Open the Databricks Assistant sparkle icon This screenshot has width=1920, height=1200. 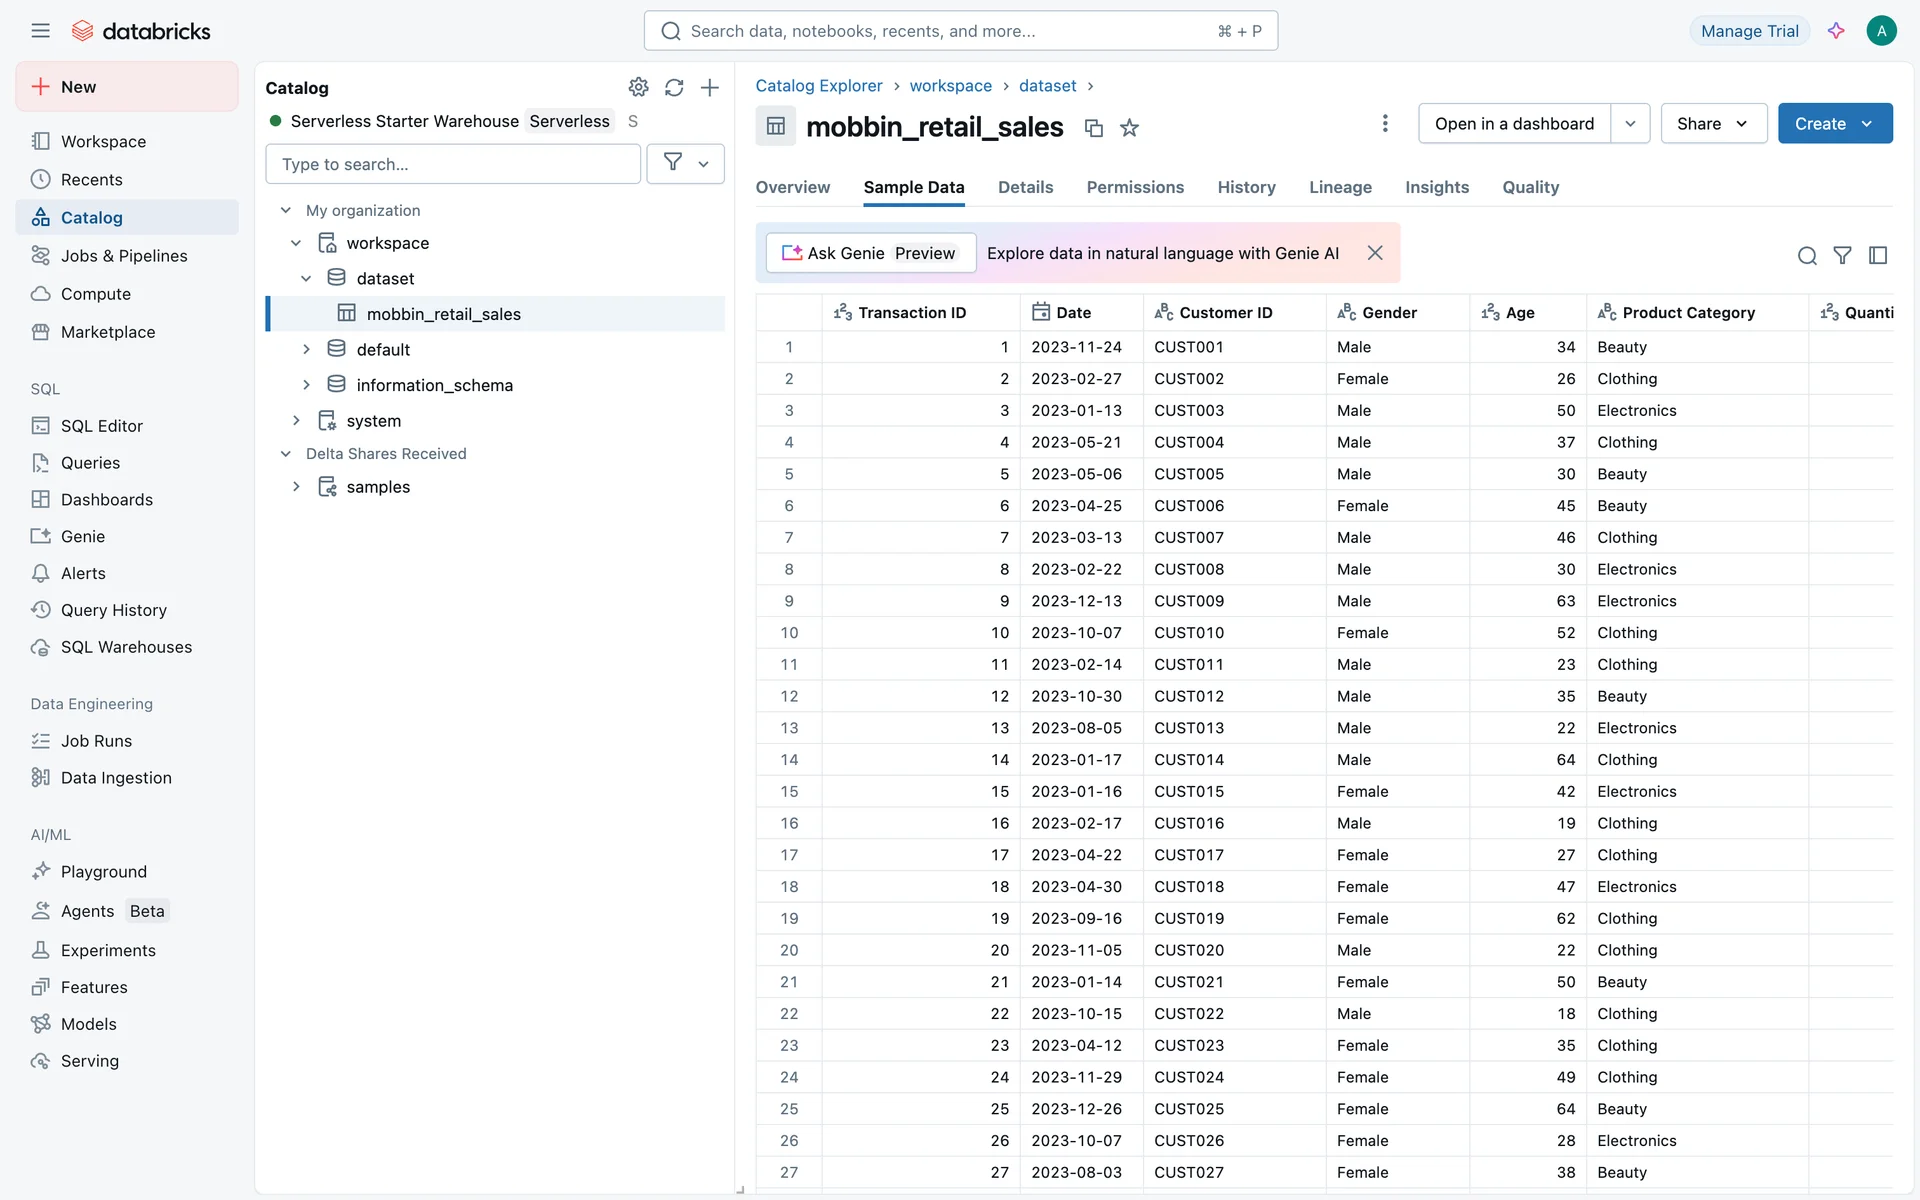coord(1836,31)
